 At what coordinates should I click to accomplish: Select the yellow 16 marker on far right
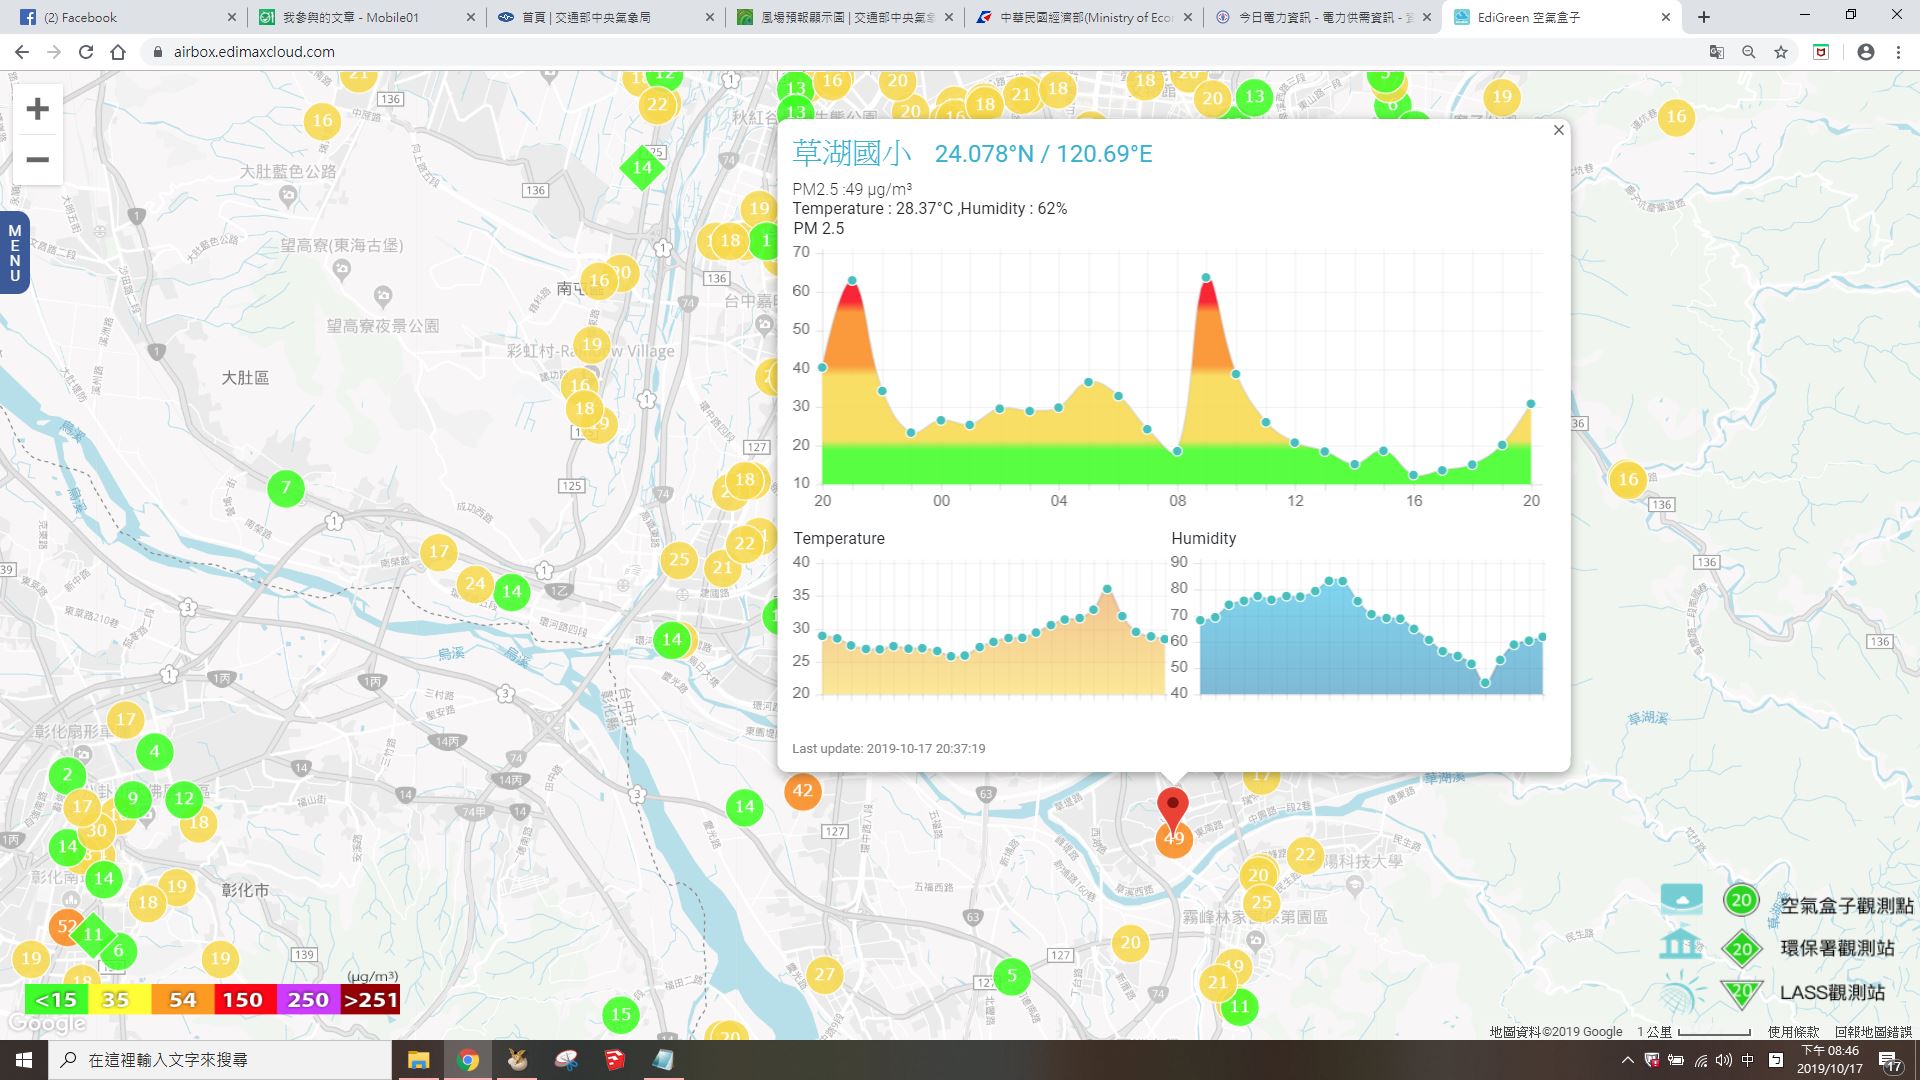coord(1628,479)
